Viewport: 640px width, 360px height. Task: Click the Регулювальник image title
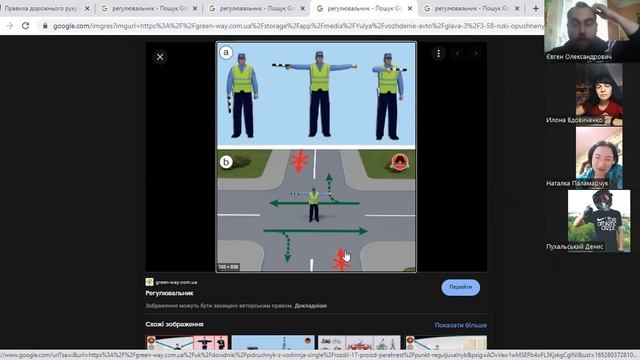tap(169, 293)
